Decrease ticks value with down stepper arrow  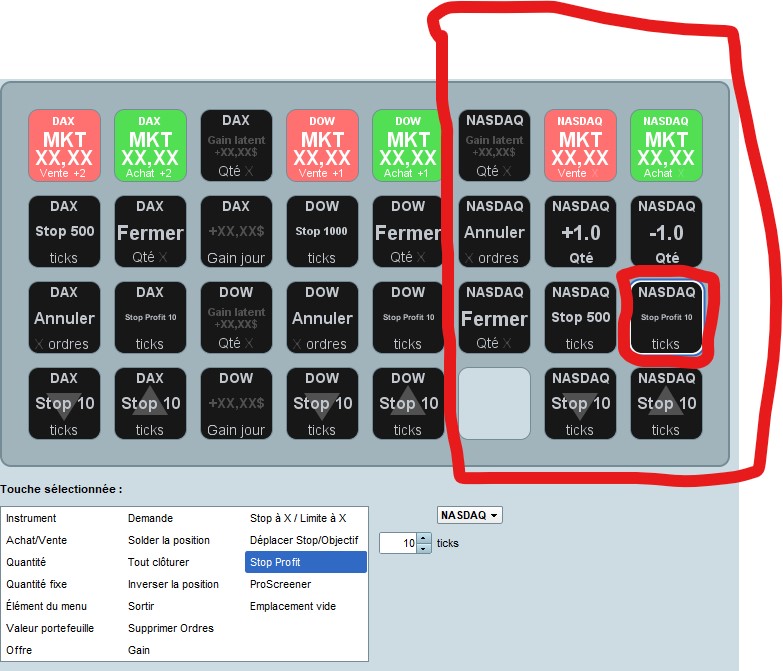424,549
